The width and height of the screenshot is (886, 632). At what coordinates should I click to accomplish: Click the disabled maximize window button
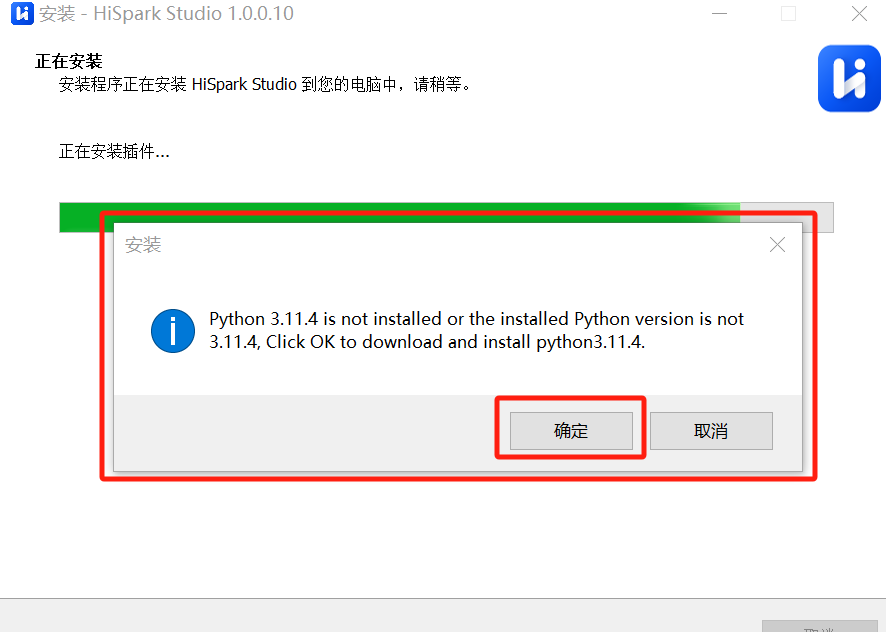coord(788,14)
